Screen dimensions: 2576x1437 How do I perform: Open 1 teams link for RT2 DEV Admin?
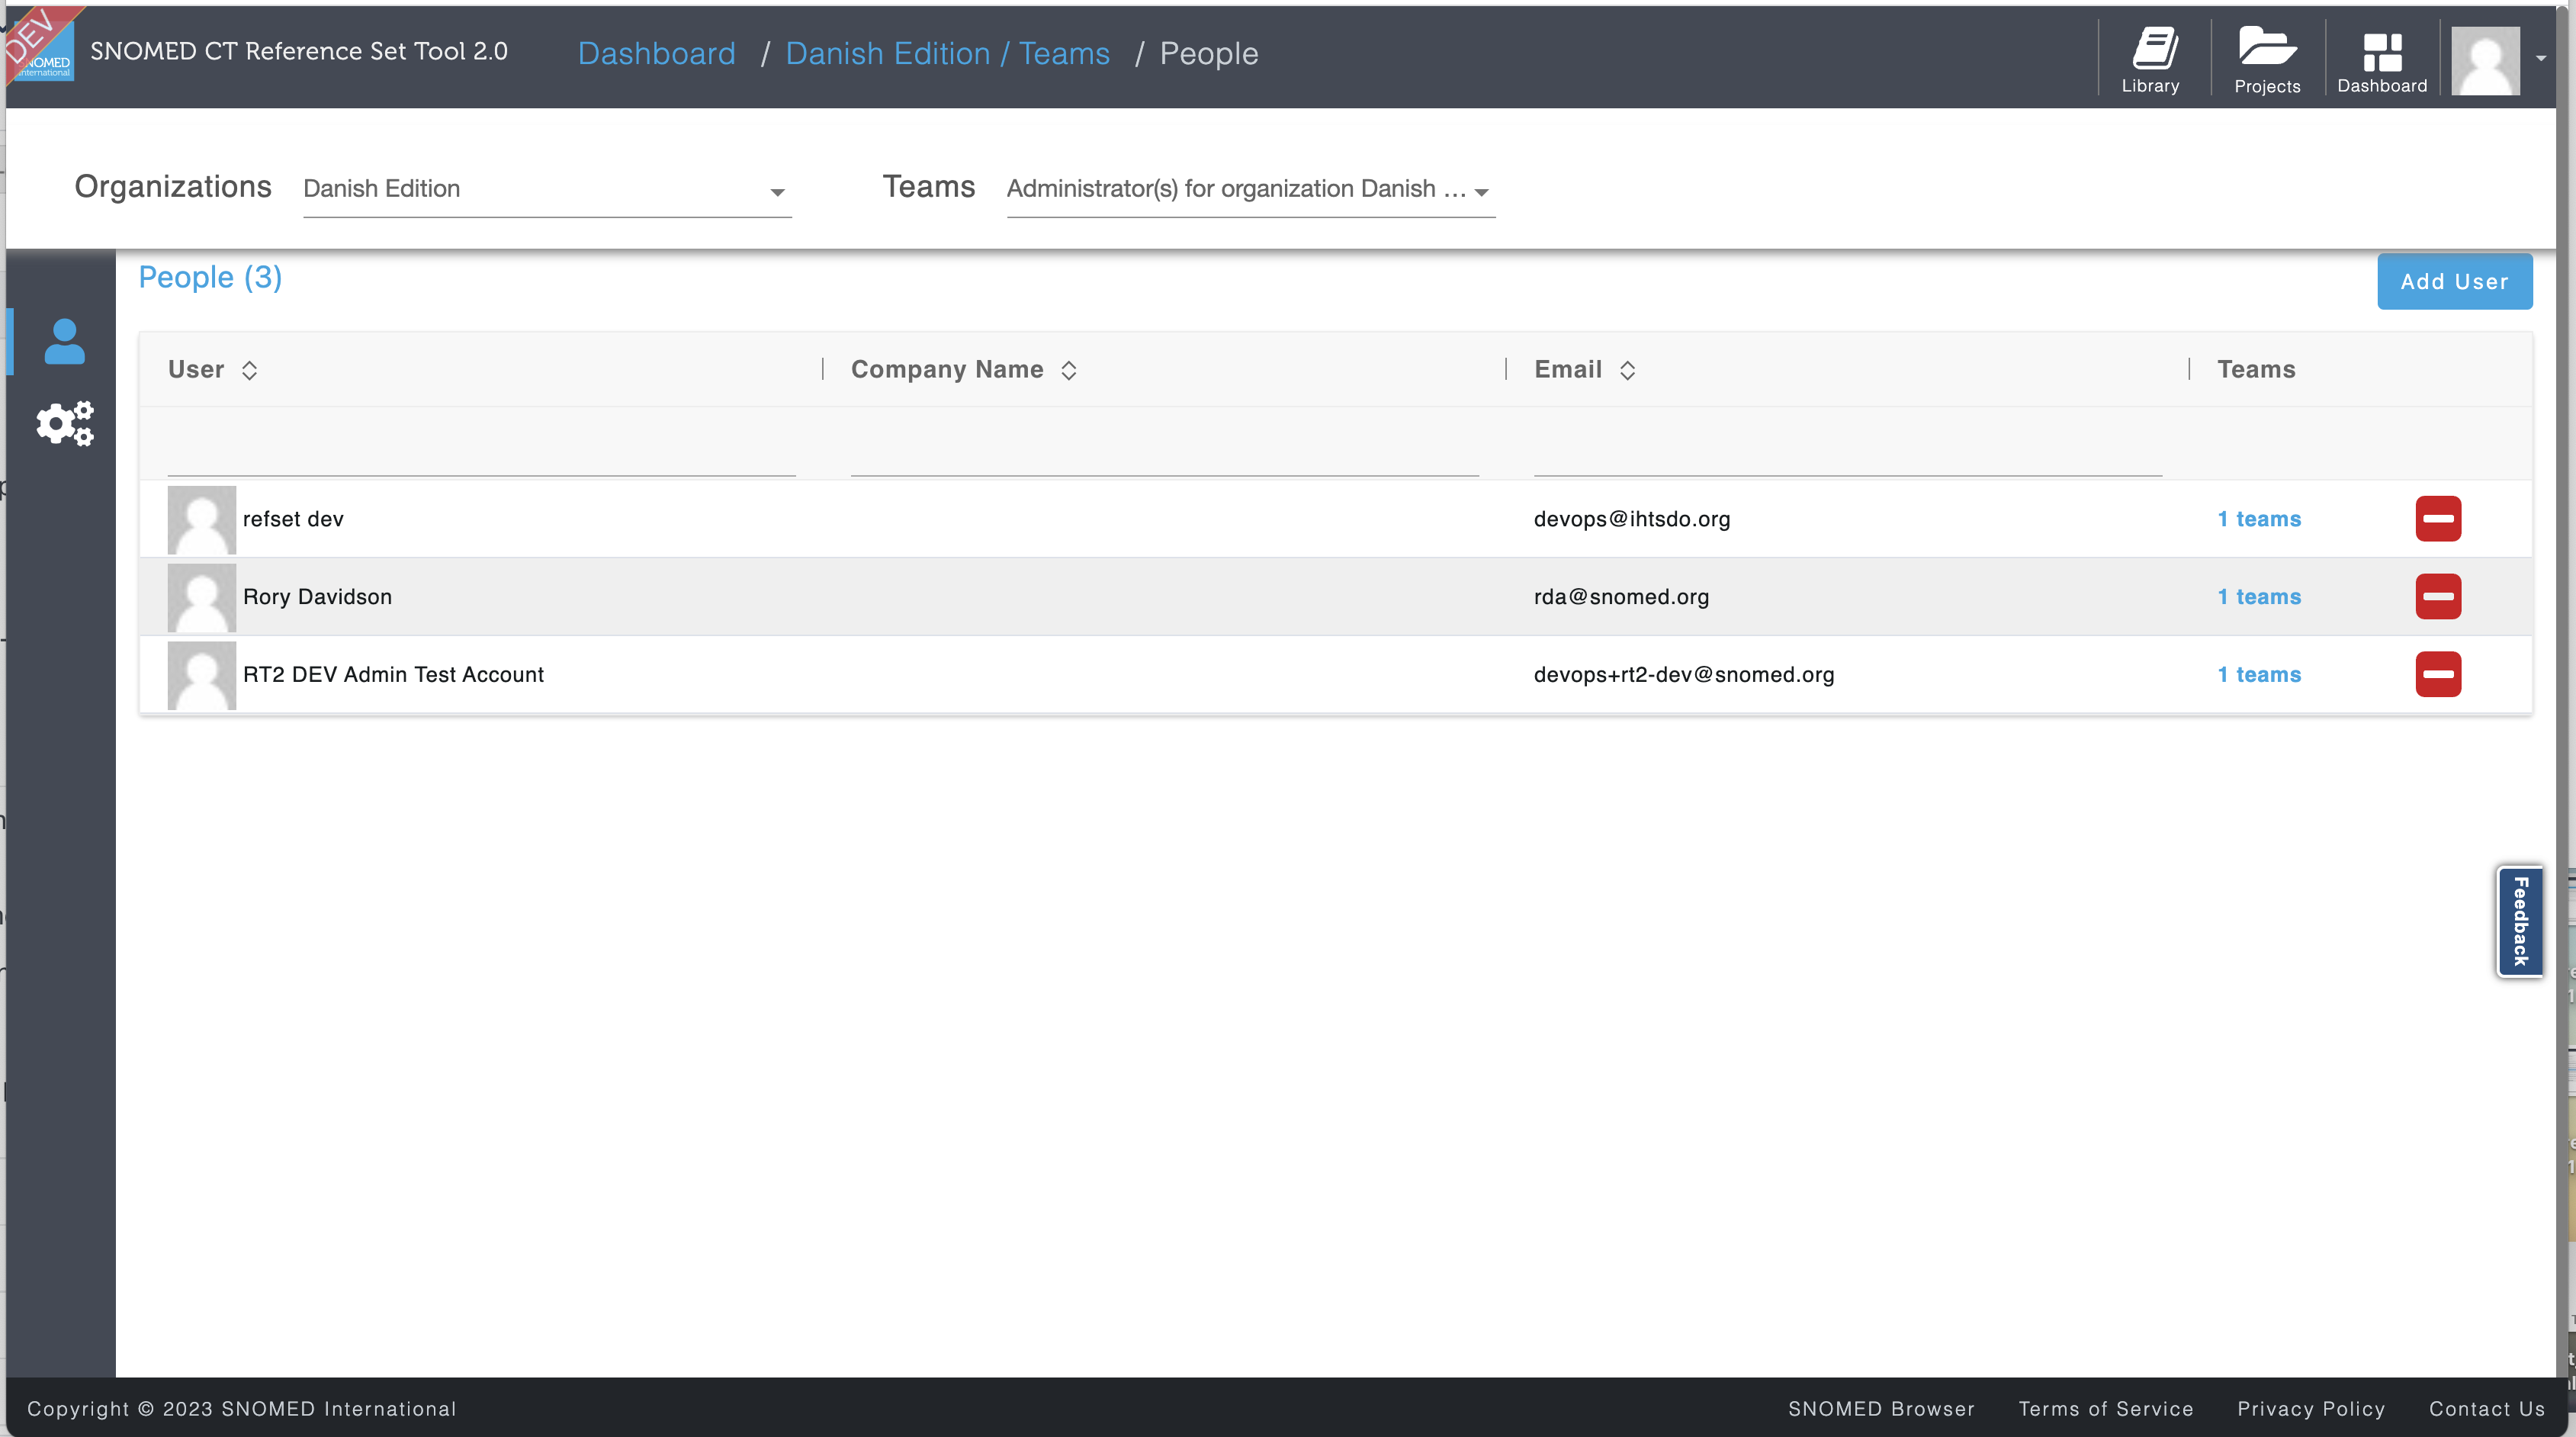coord(2259,675)
